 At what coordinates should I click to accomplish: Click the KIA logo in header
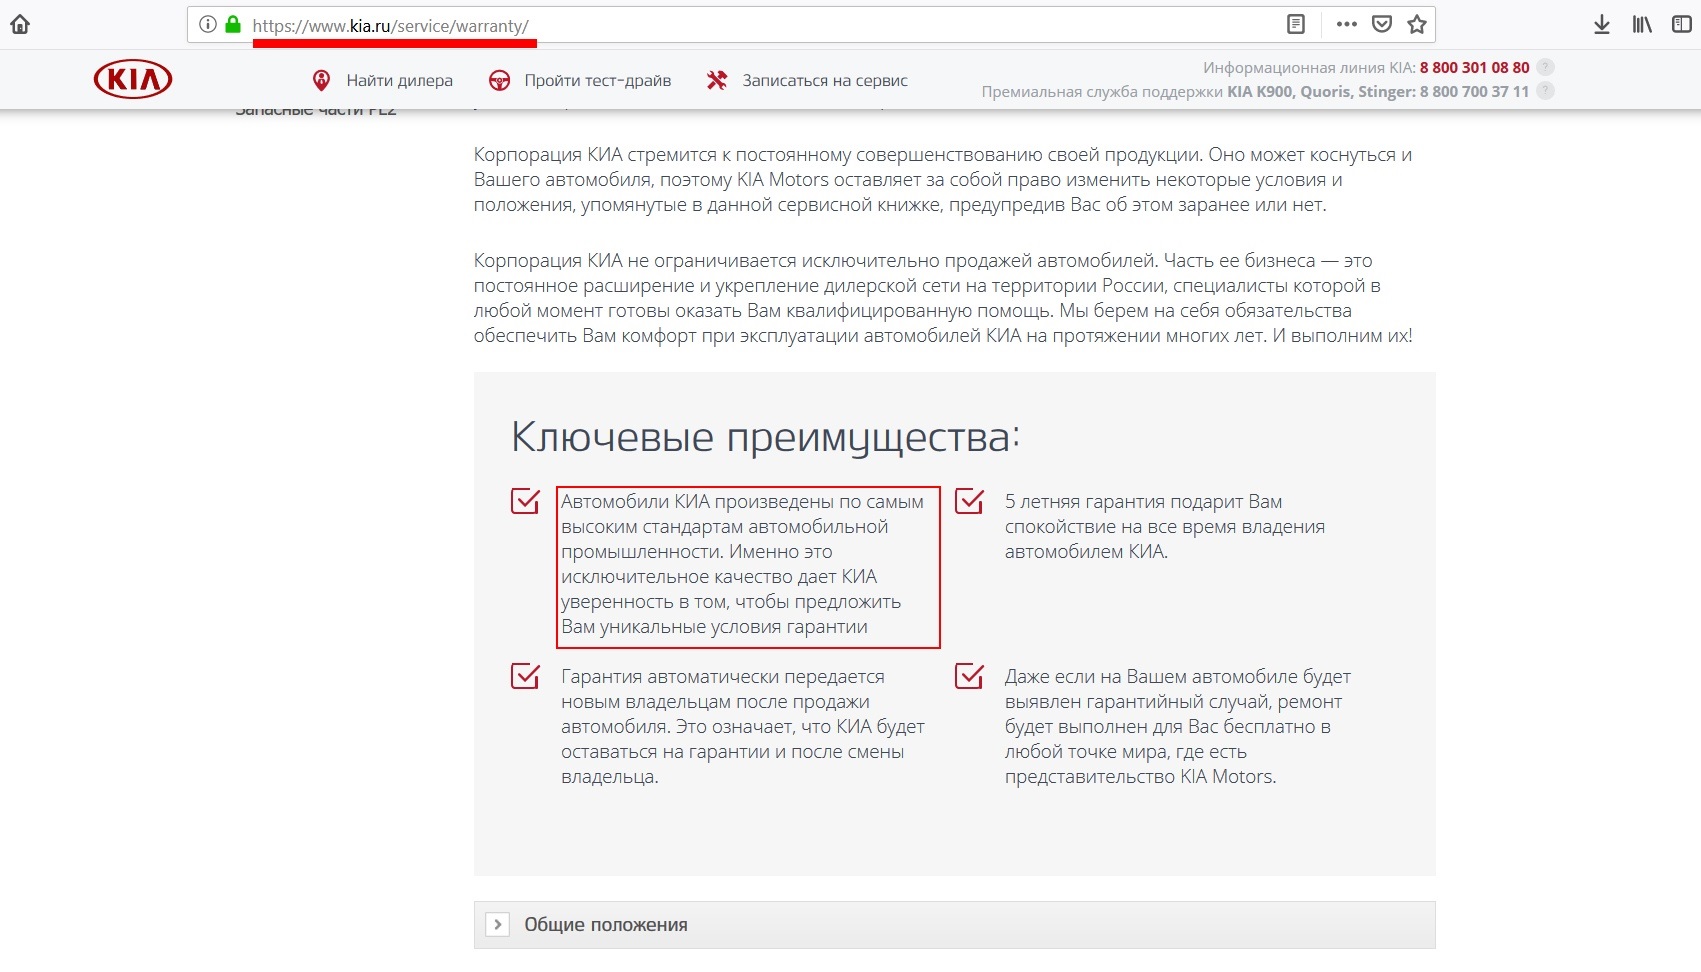coord(133,80)
